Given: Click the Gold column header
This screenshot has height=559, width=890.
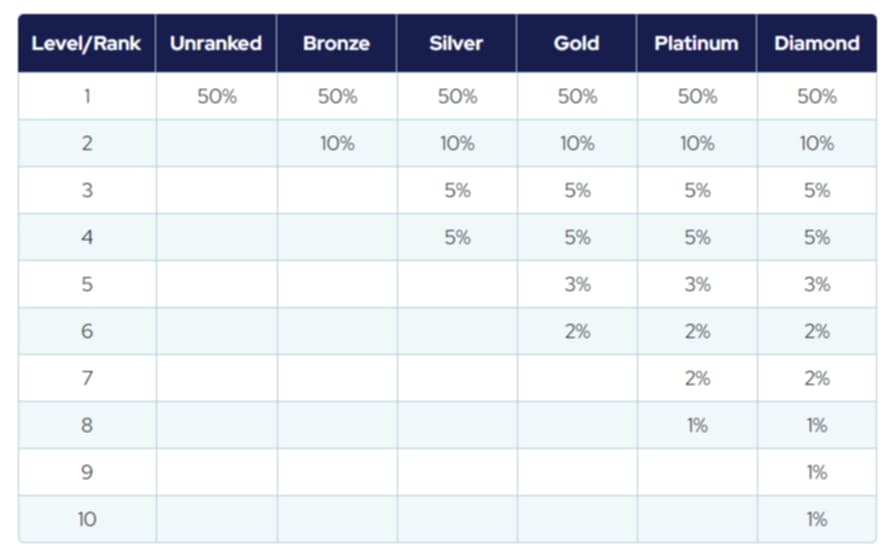Looking at the screenshot, I should (577, 43).
